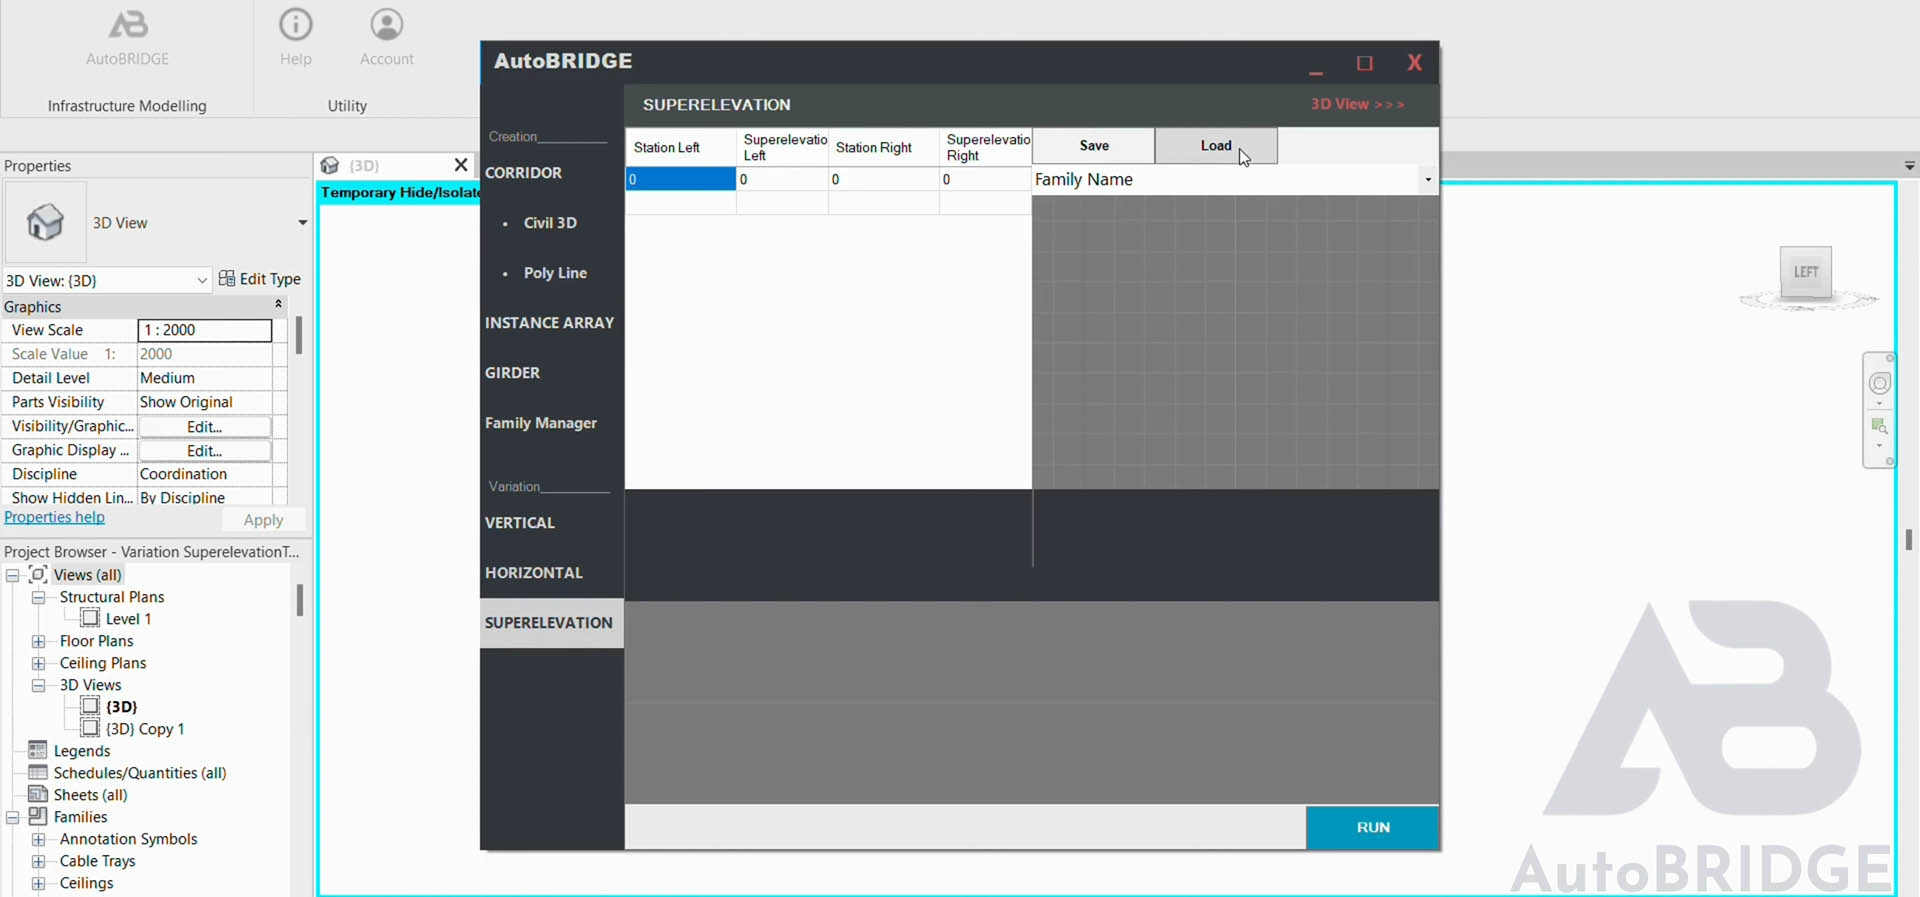1920x897 pixels.
Task: Close the AutoBRIDGE dialog with red X
Action: (x=1414, y=63)
